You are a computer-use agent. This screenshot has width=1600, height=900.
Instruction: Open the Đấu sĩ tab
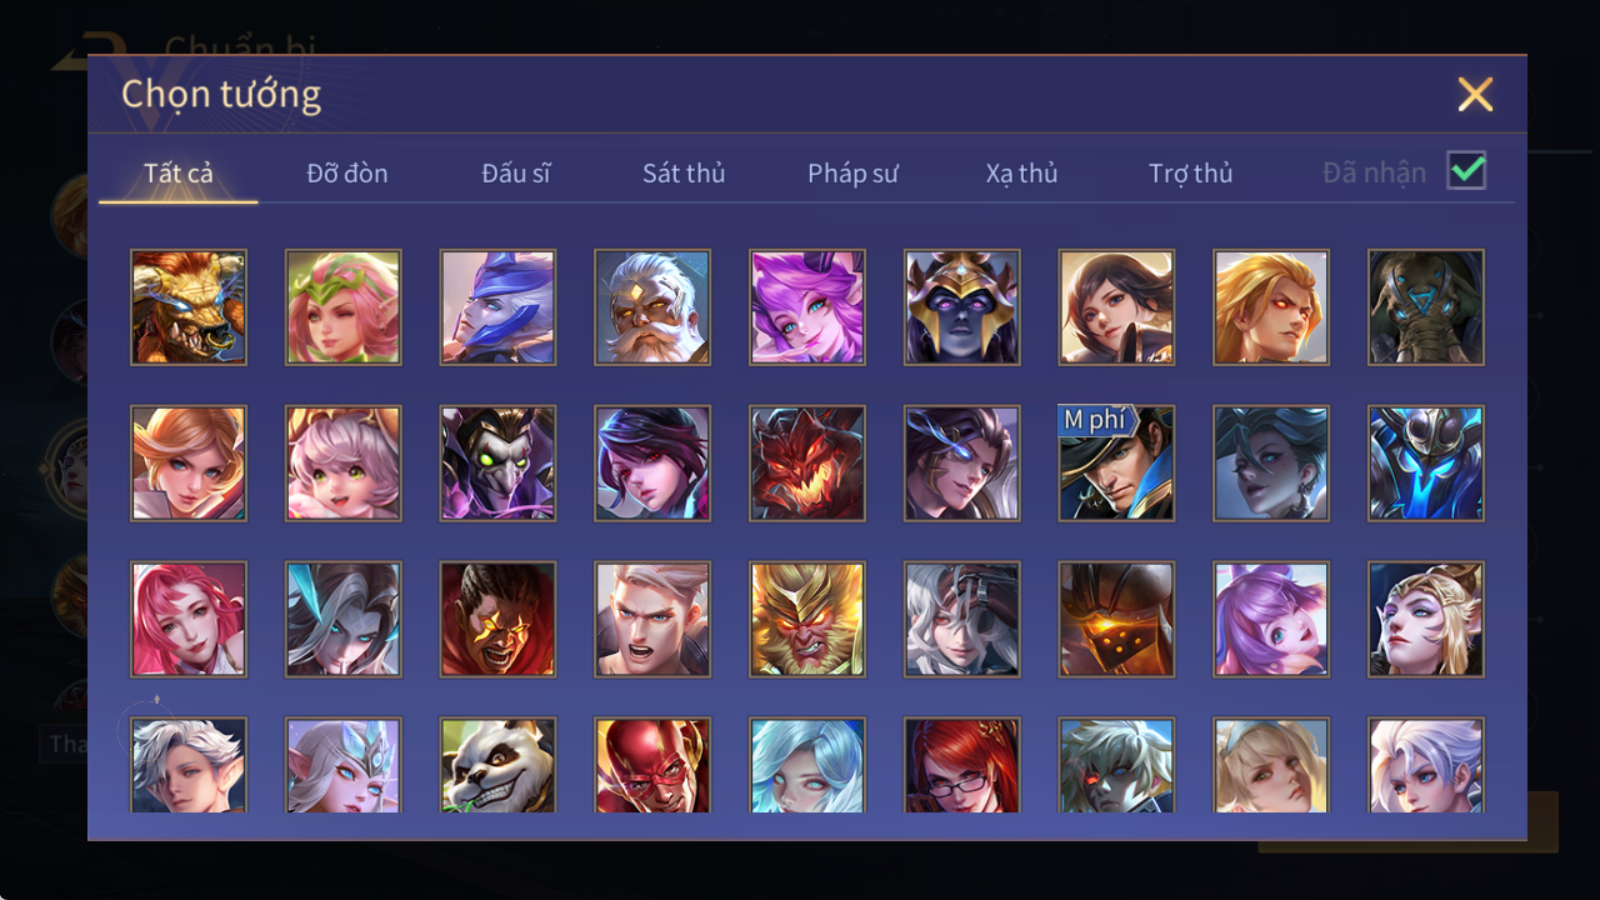516,173
